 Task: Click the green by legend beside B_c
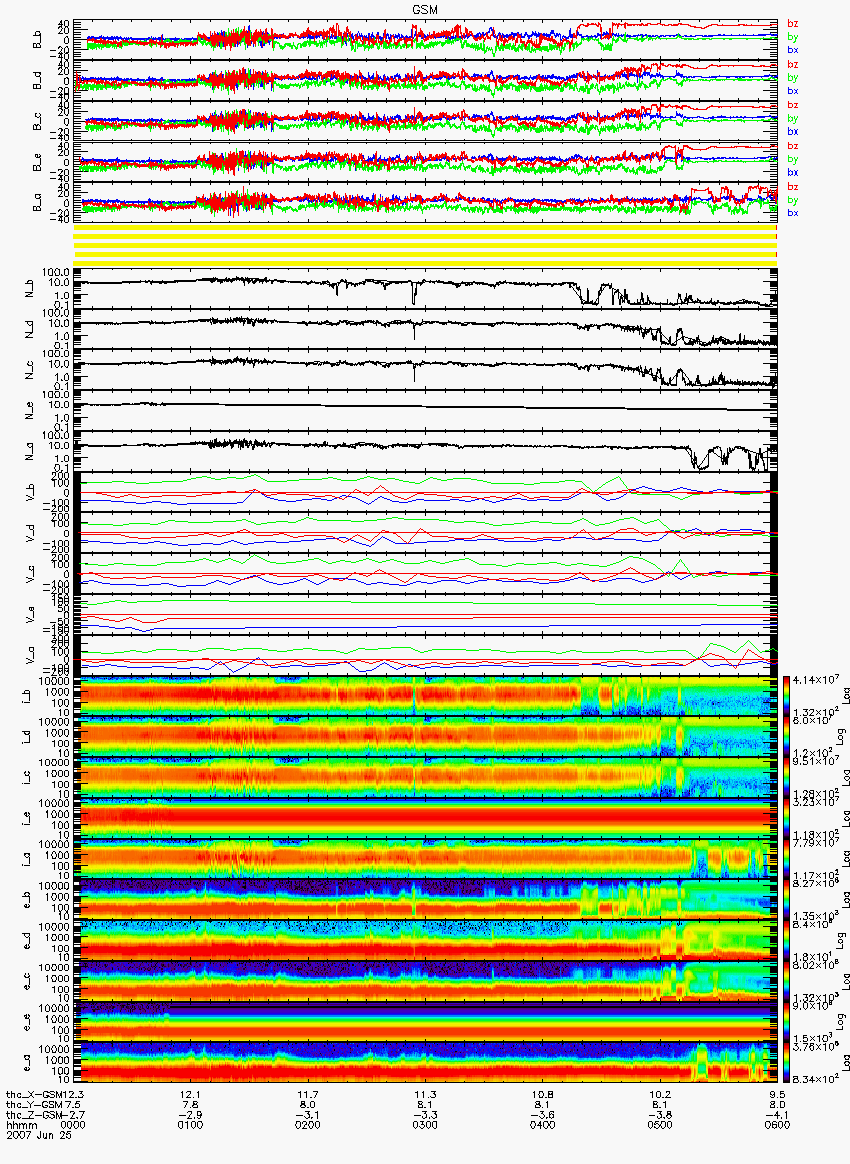click(x=792, y=119)
